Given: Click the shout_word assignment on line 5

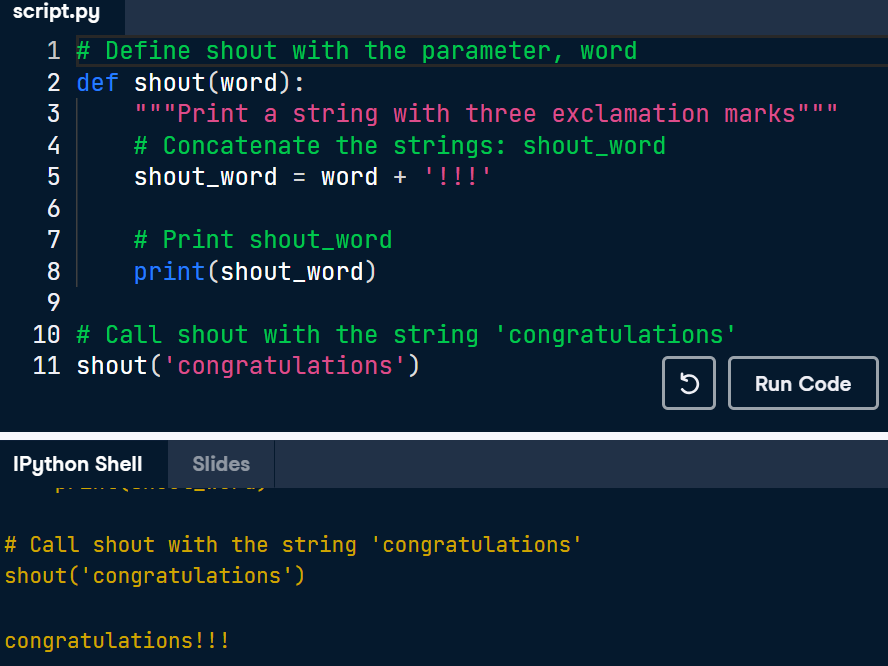Looking at the screenshot, I should pyautogui.click(x=313, y=177).
